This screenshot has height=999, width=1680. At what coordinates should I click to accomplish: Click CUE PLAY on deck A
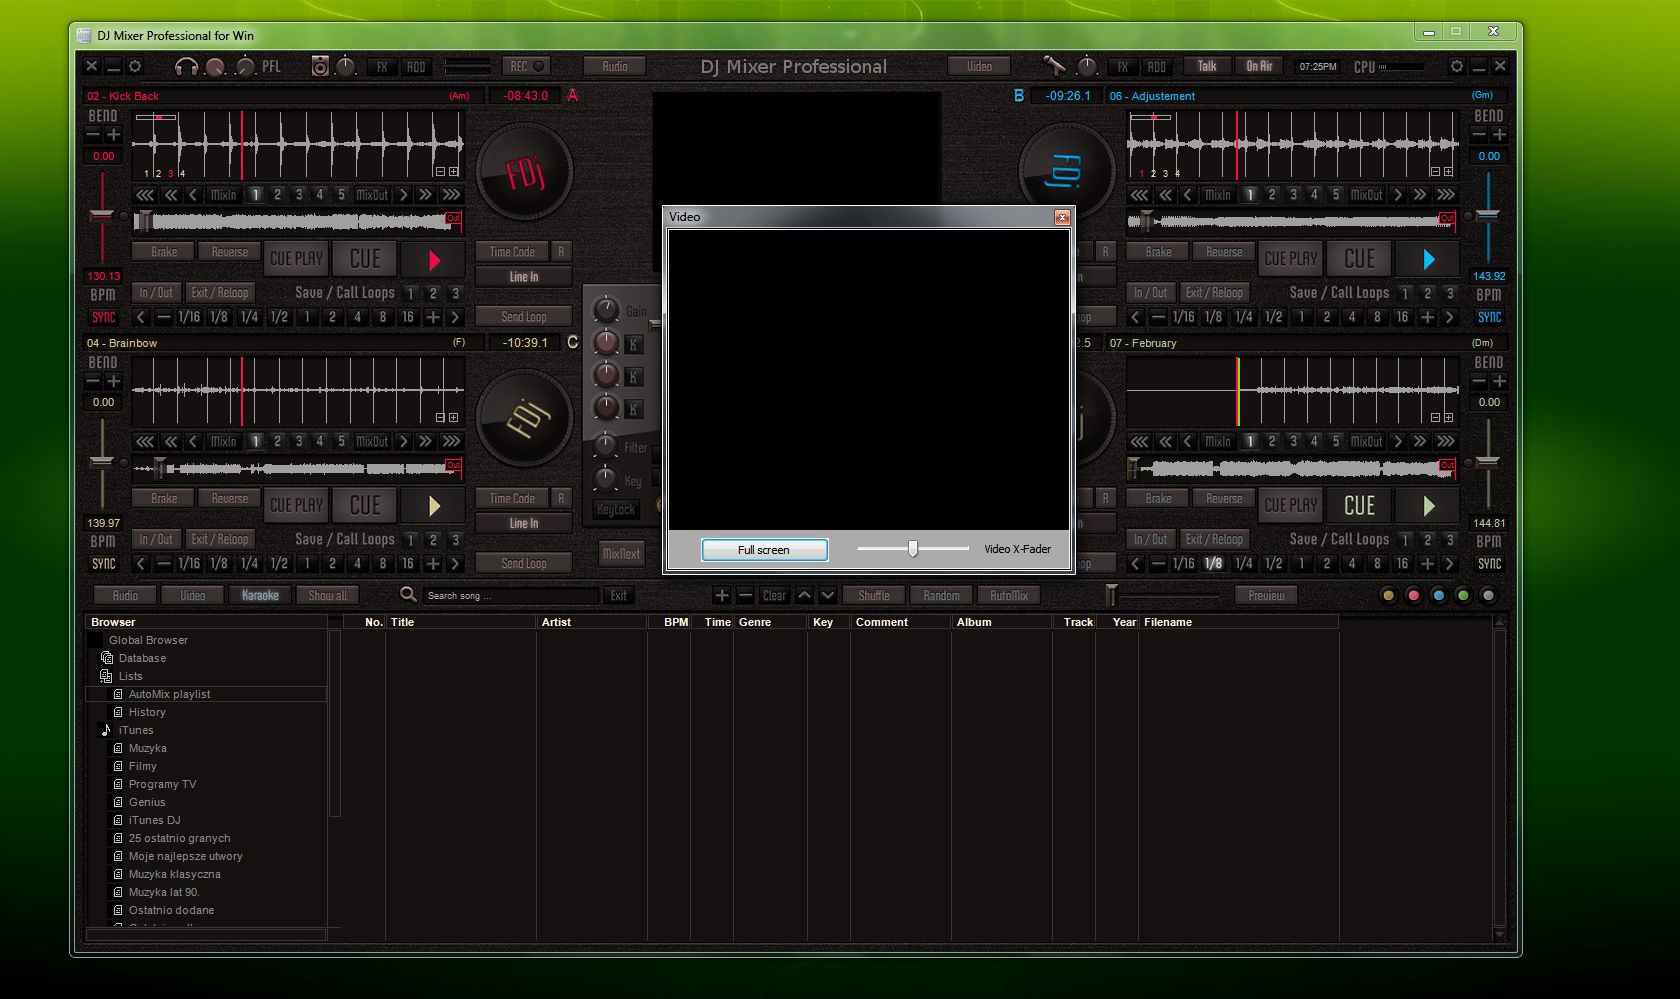297,259
